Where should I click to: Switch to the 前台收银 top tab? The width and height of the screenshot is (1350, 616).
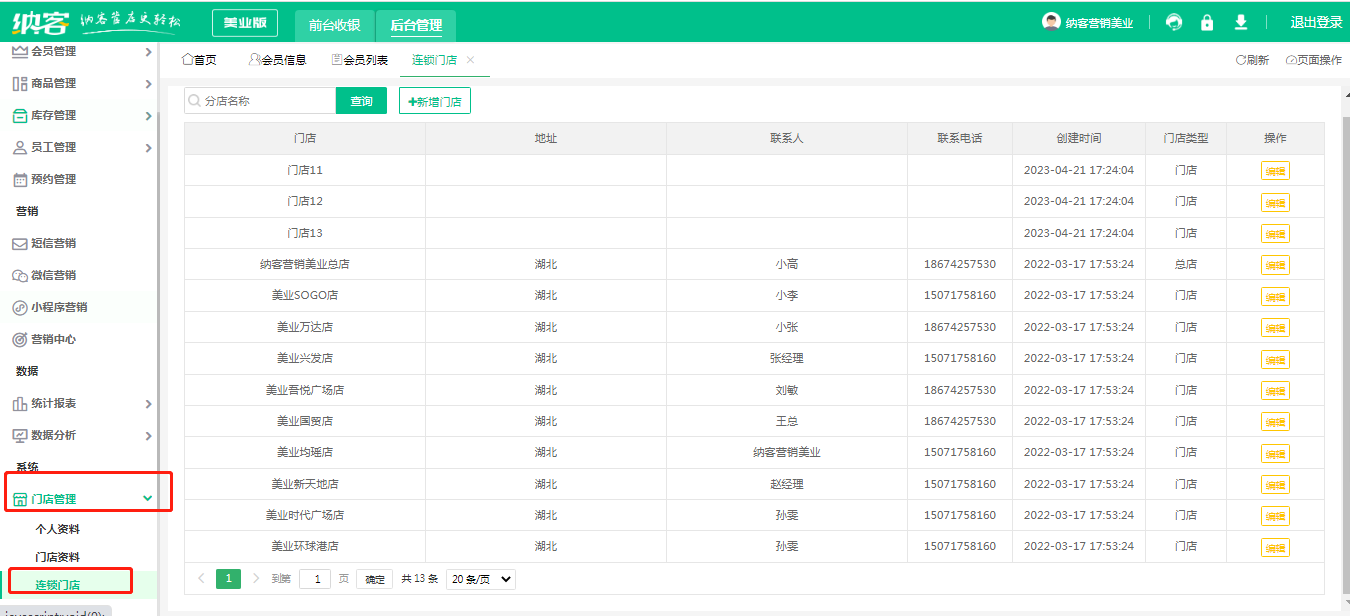[x=334, y=25]
